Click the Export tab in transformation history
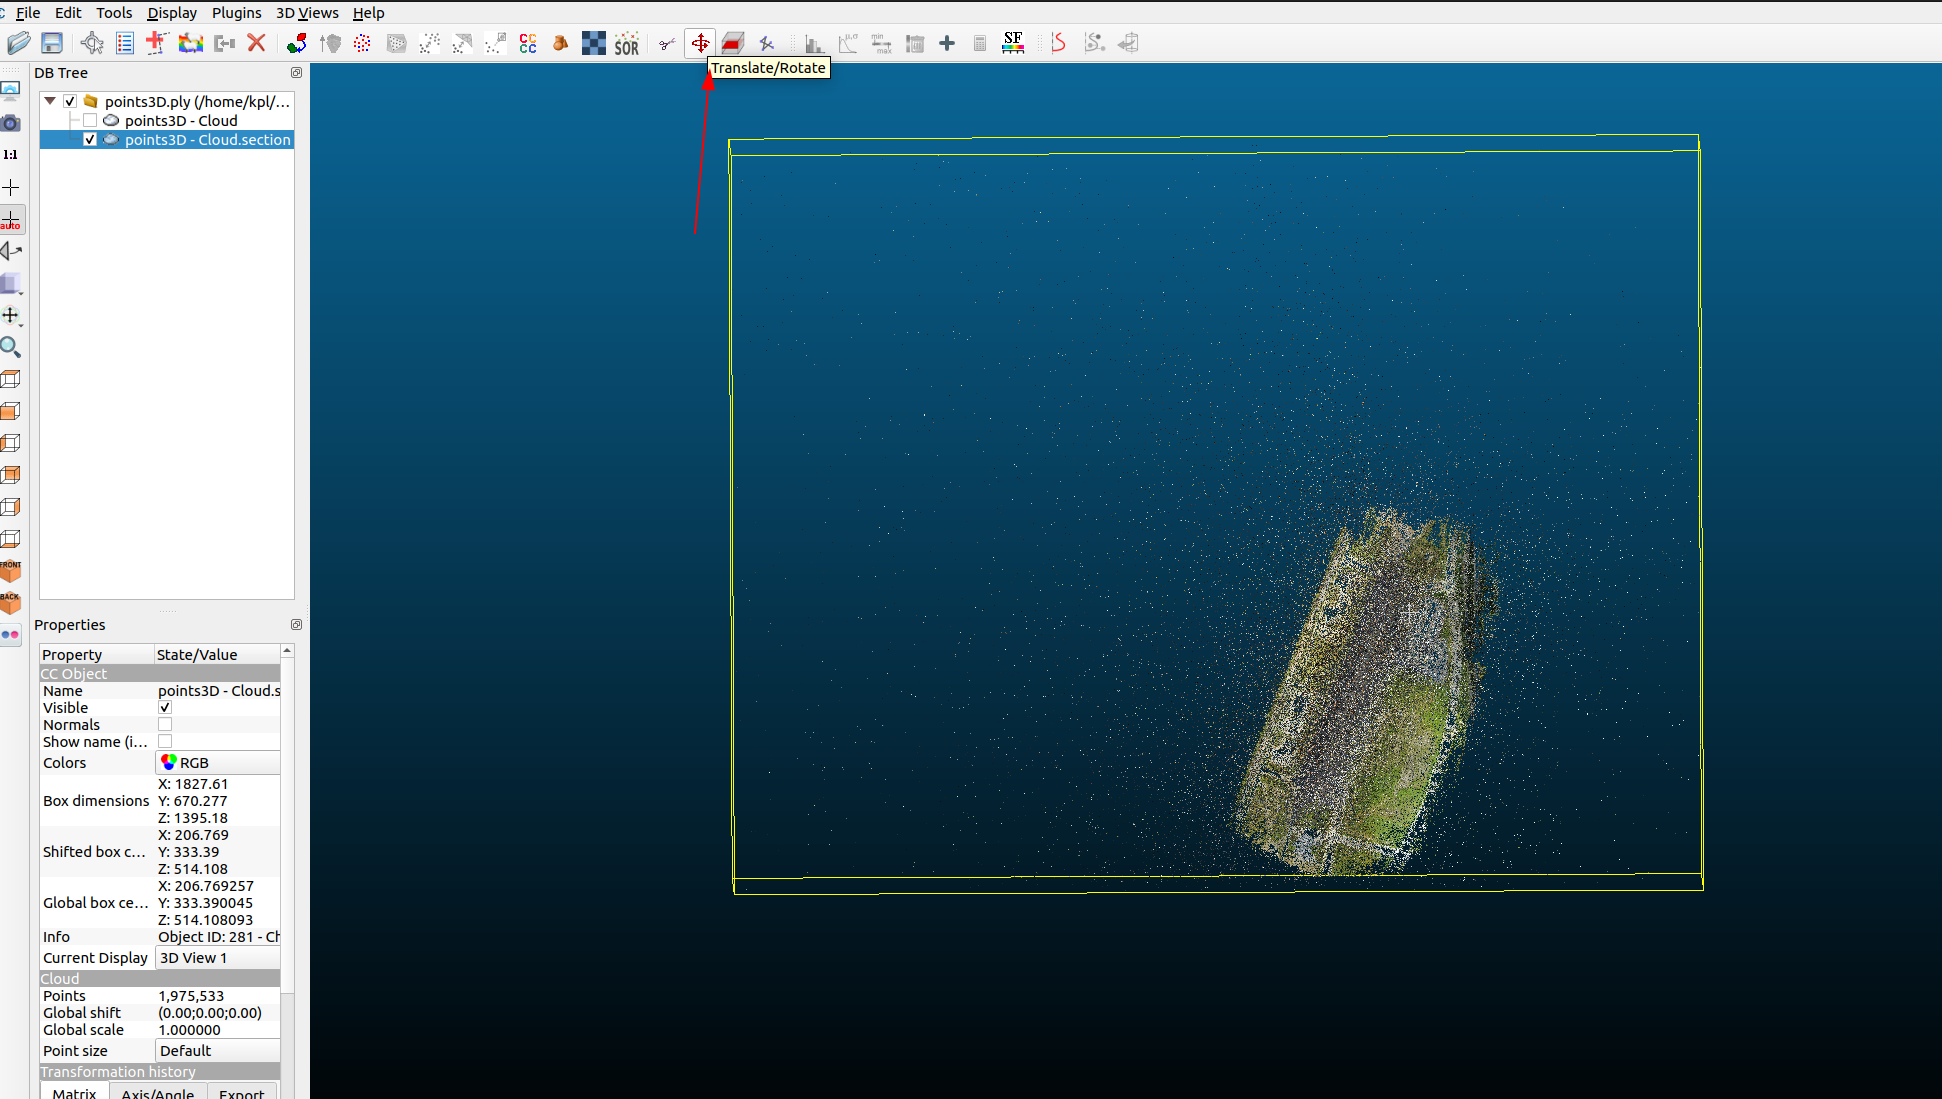The width and height of the screenshot is (1942, 1099). pos(241,1093)
